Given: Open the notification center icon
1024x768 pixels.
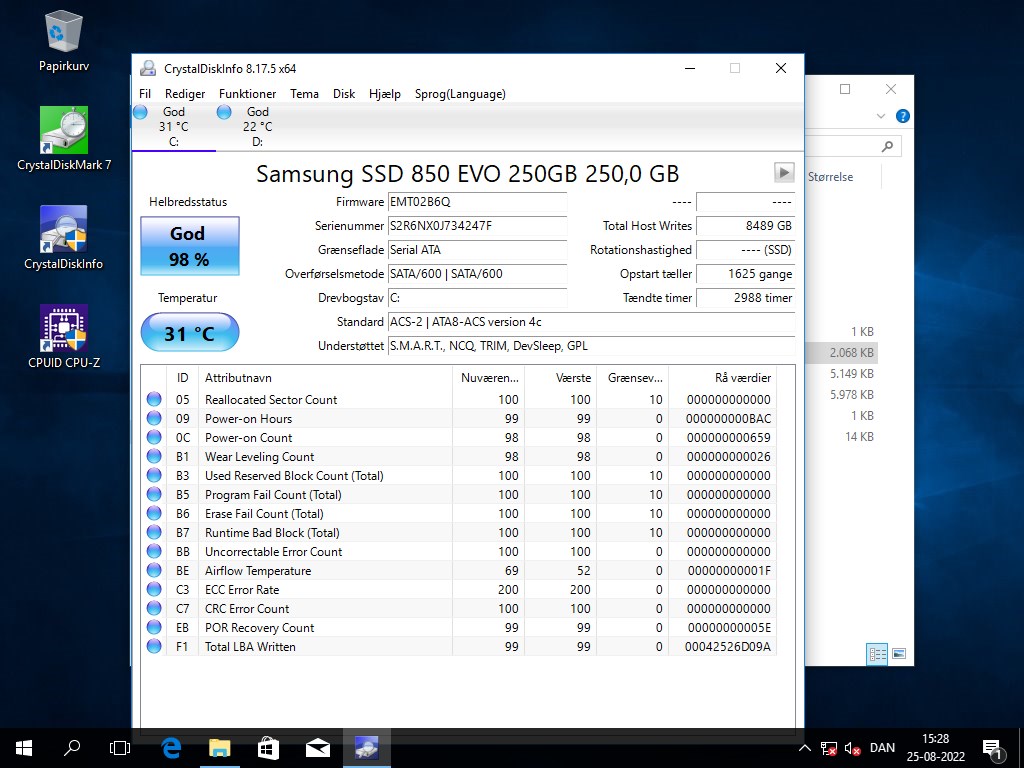Looking at the screenshot, I should pos(992,748).
